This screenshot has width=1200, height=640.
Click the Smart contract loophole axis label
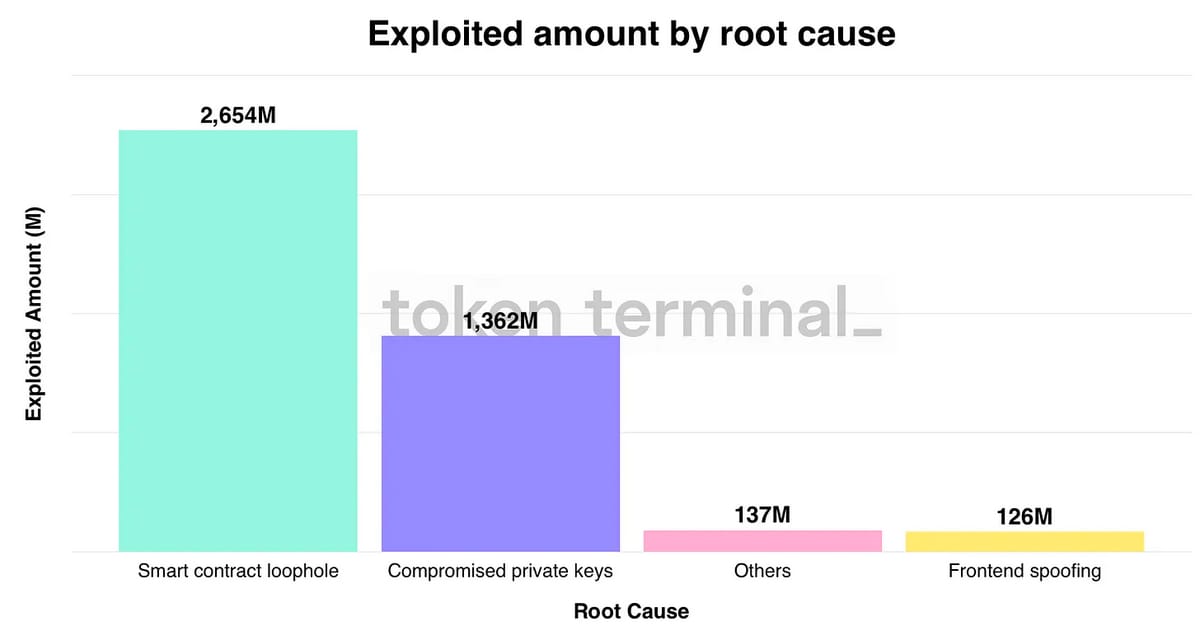(238, 571)
